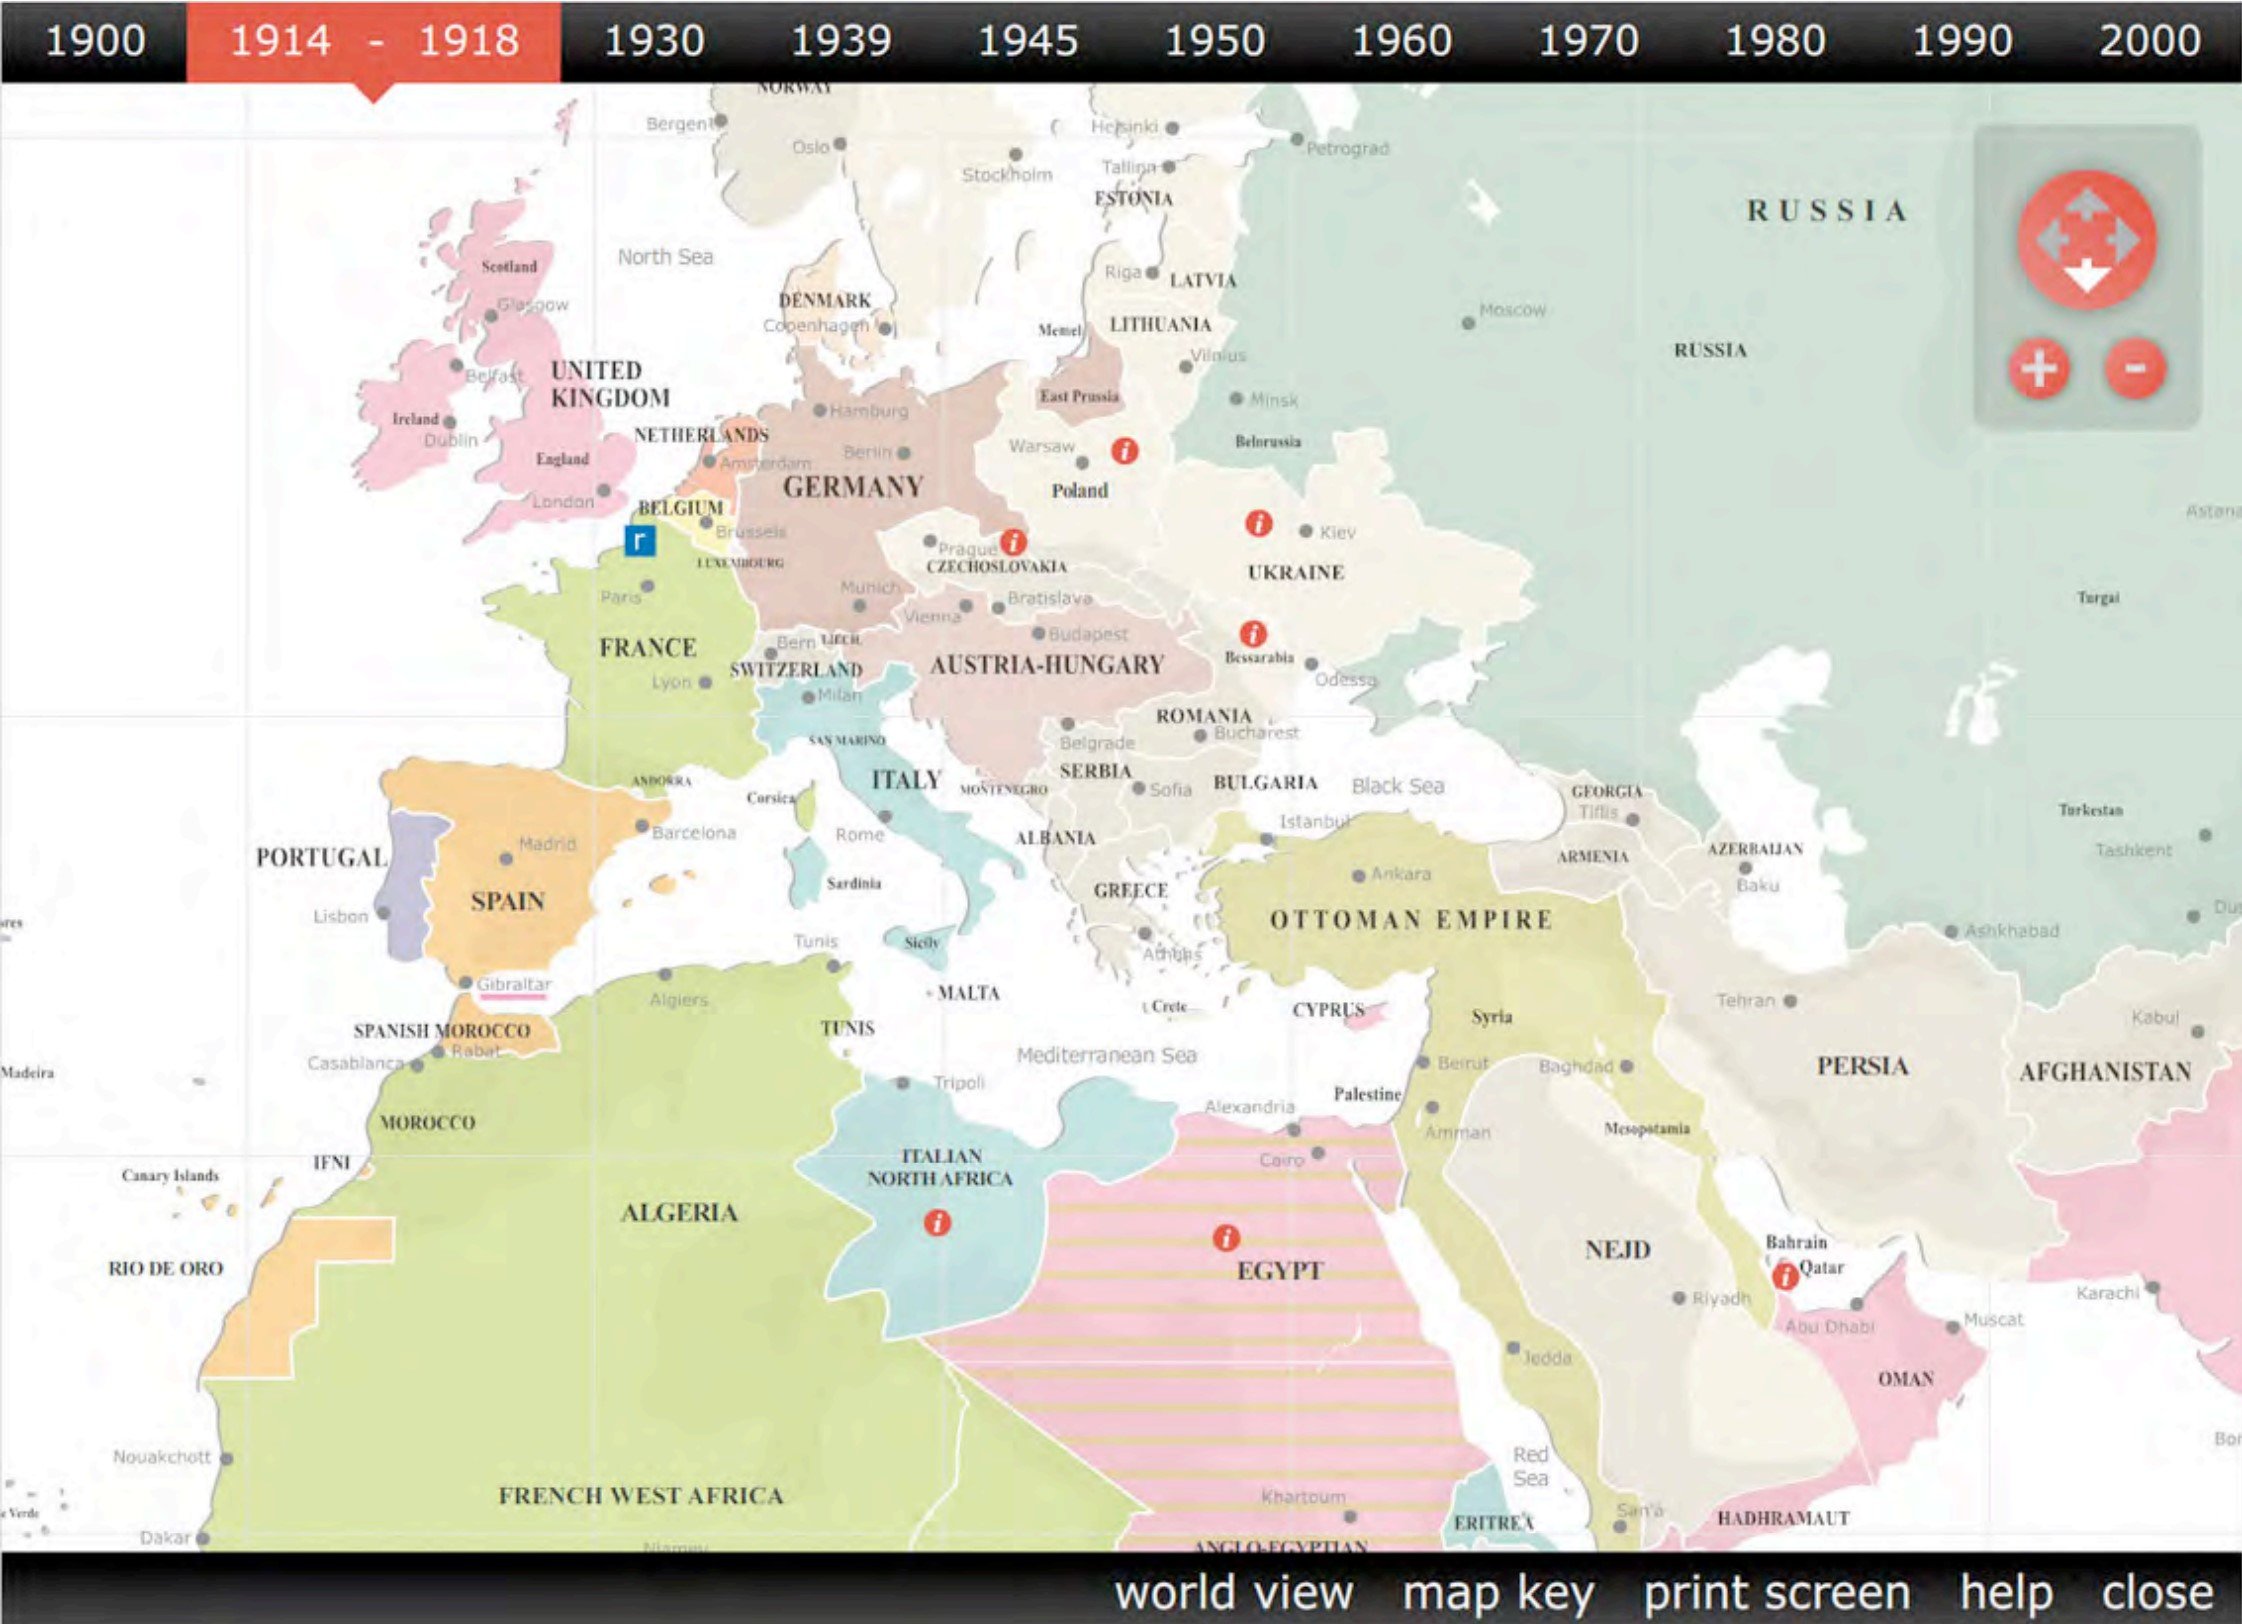Select the 1900 timeline year

point(95,41)
